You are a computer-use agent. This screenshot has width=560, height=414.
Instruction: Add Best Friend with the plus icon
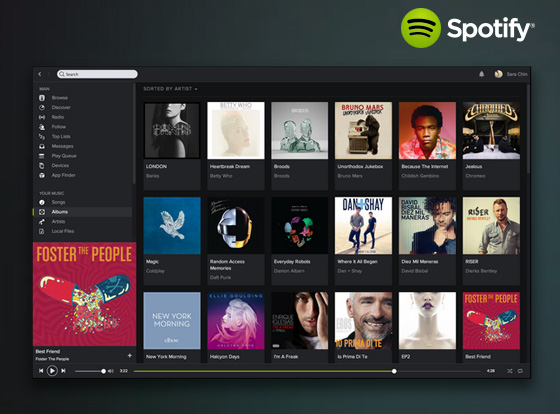130,355
